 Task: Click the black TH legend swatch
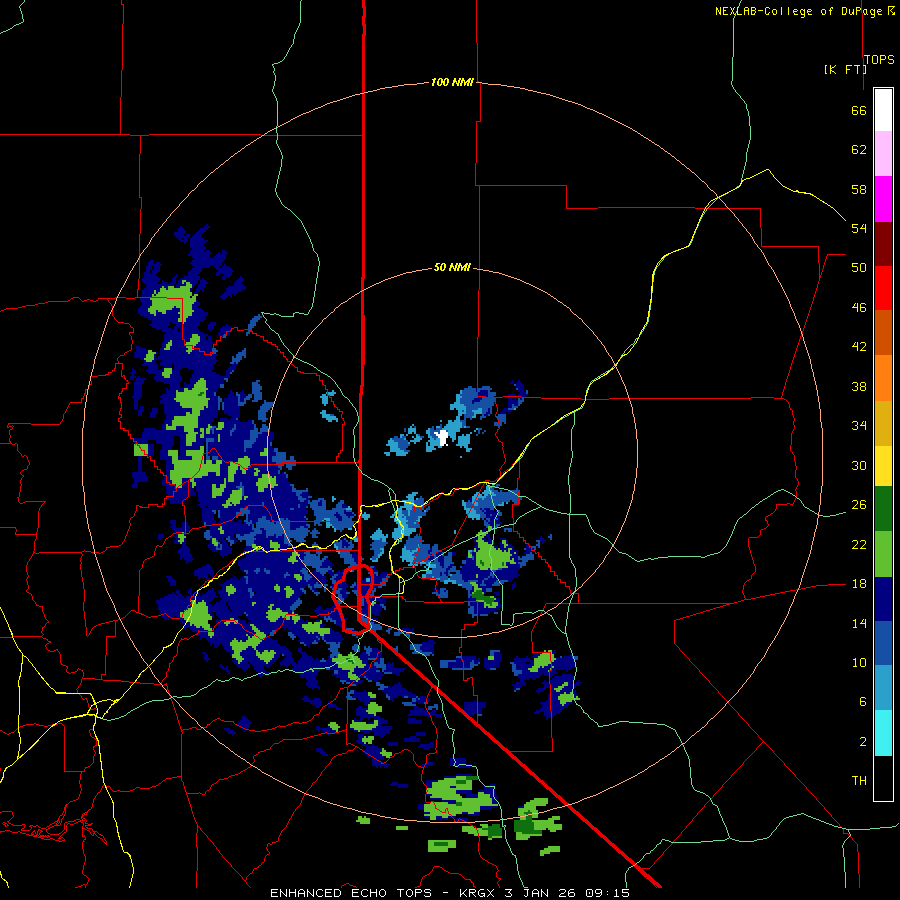coord(883,778)
